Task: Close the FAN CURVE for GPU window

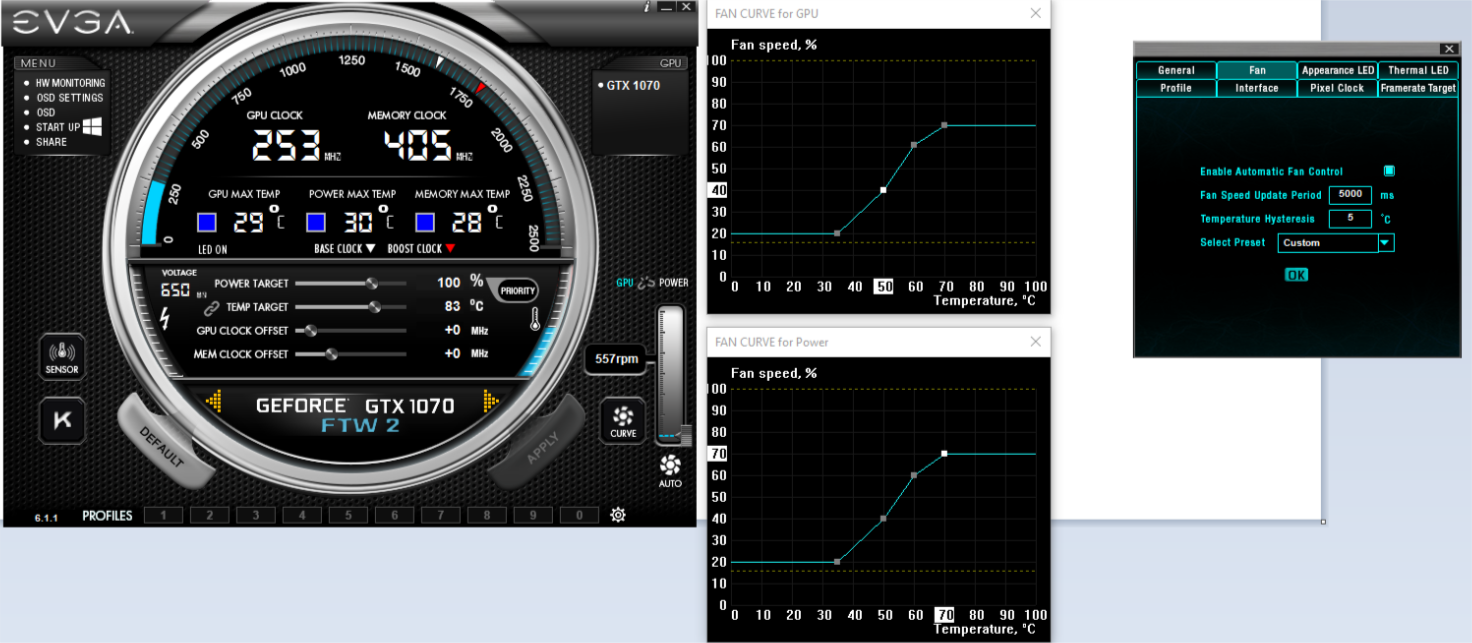Action: tap(1036, 13)
